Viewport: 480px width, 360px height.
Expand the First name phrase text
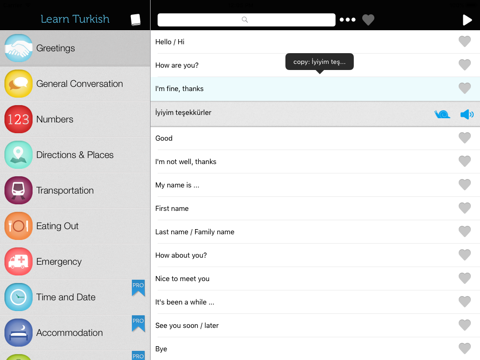[x=172, y=208]
